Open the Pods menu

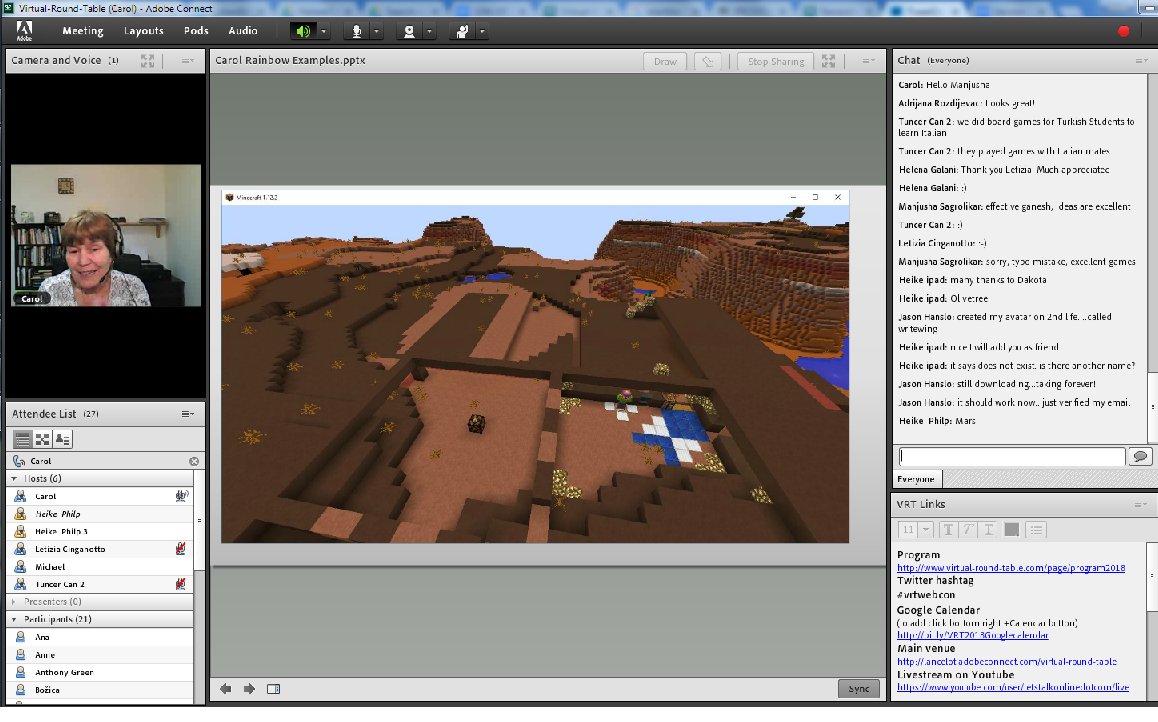196,30
